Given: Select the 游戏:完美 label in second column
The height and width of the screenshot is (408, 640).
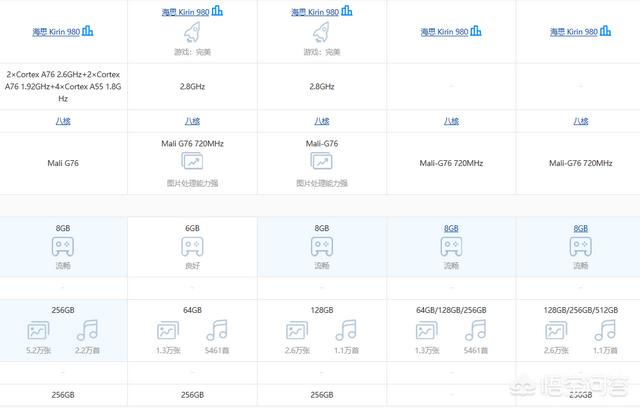Looking at the screenshot, I should coord(192,52).
